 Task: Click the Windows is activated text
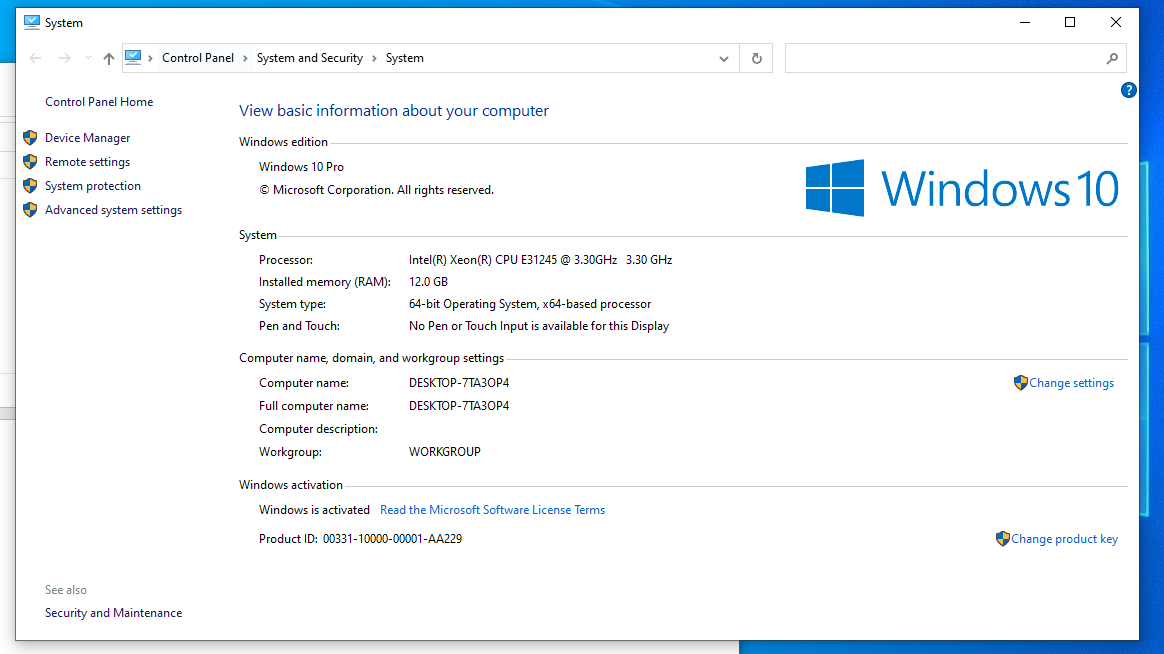(x=314, y=510)
